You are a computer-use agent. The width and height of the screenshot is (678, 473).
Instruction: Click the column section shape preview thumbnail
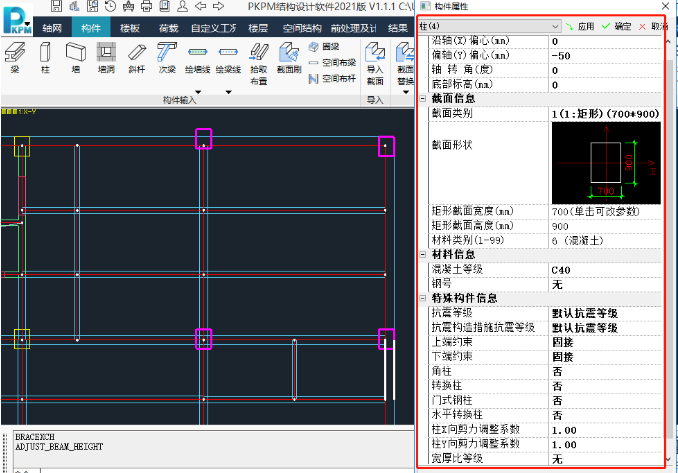point(606,163)
